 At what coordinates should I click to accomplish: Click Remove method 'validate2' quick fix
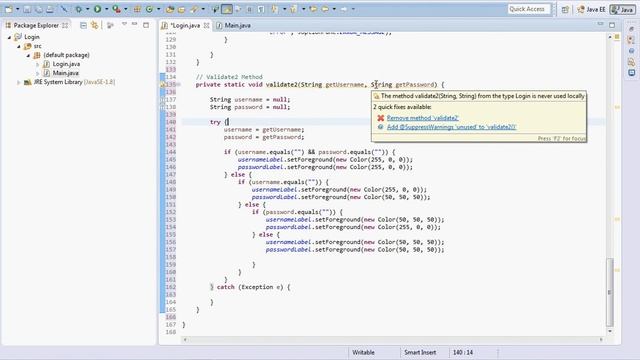coord(422,118)
